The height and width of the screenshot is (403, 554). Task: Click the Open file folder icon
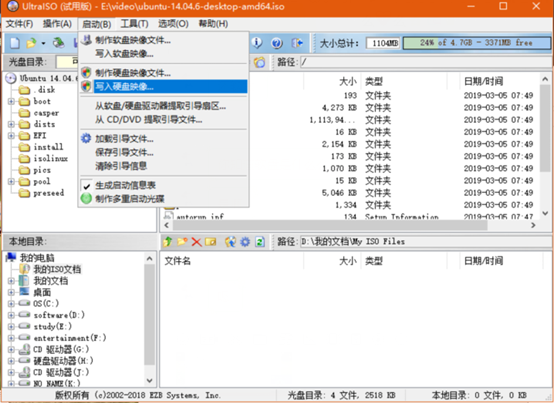pyautogui.click(x=31, y=43)
